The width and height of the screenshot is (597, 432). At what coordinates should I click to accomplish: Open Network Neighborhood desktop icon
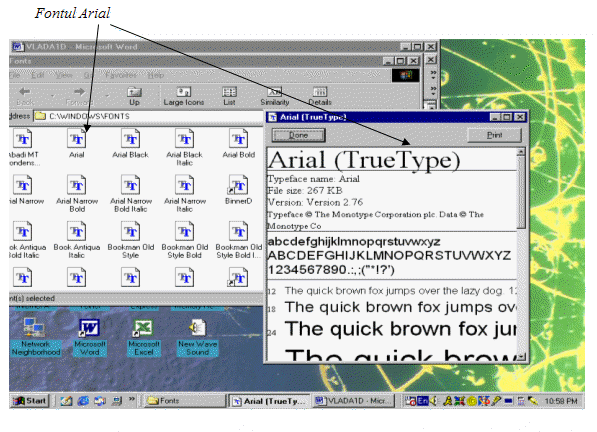(x=35, y=337)
